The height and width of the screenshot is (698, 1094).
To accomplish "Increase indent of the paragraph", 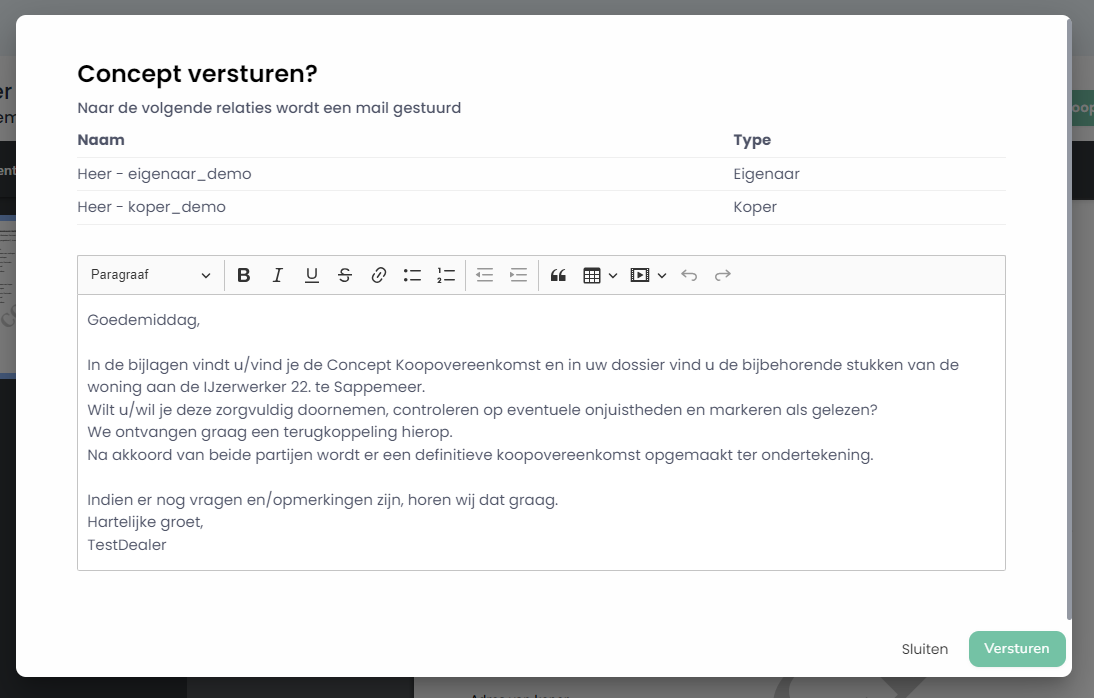I will pos(518,275).
